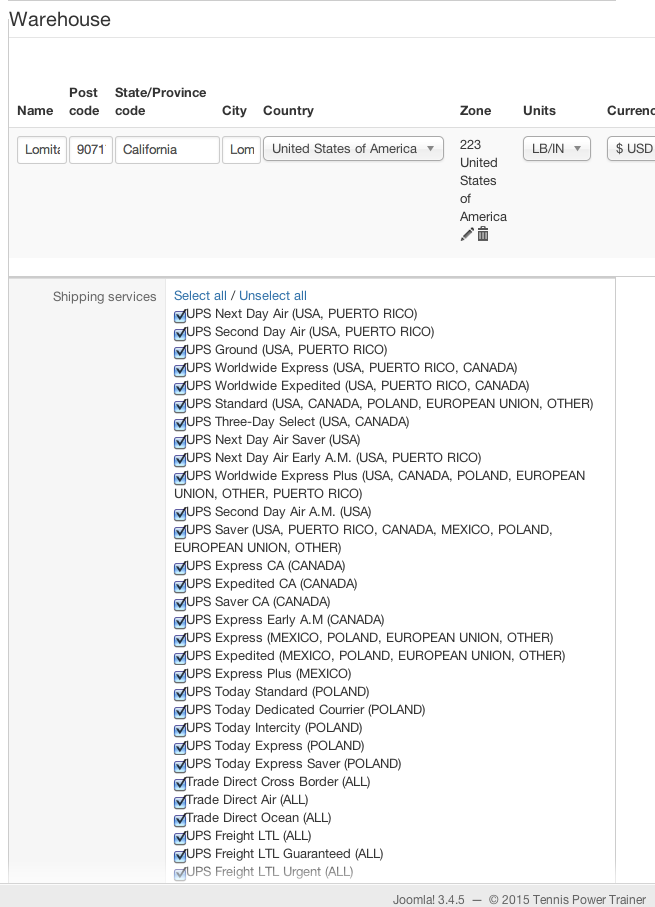Click the Shipping services label
Viewport: 655px width, 907px height.
(105, 297)
